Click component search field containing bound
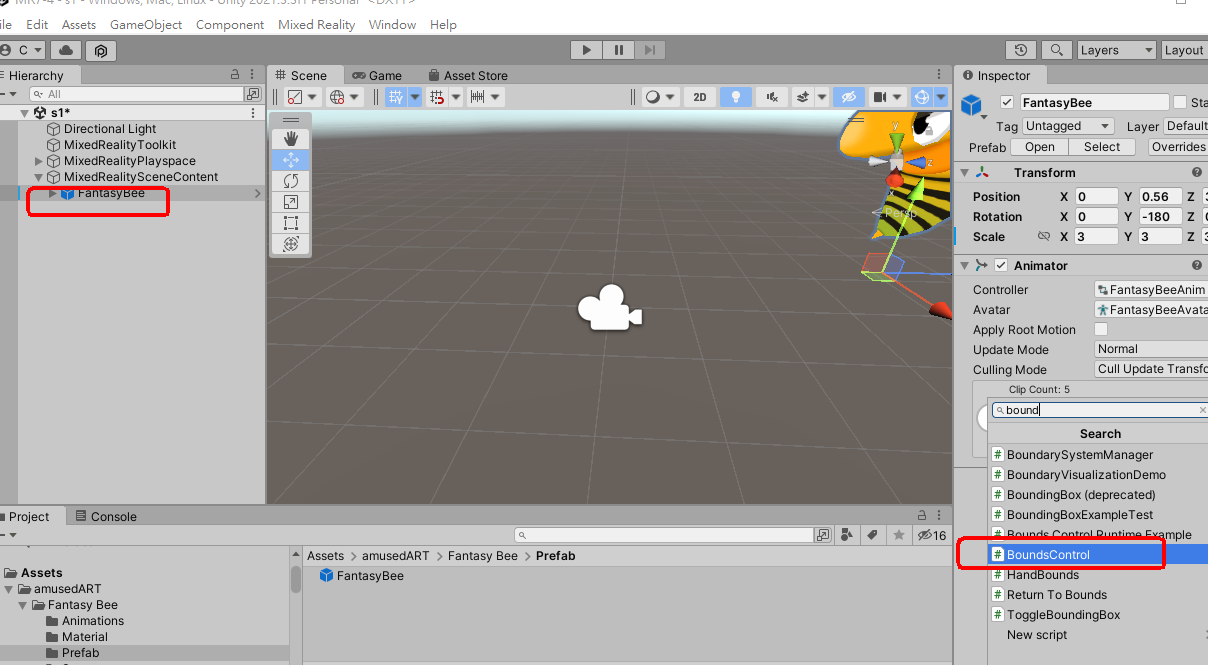The image size is (1208, 665). click(x=1100, y=410)
